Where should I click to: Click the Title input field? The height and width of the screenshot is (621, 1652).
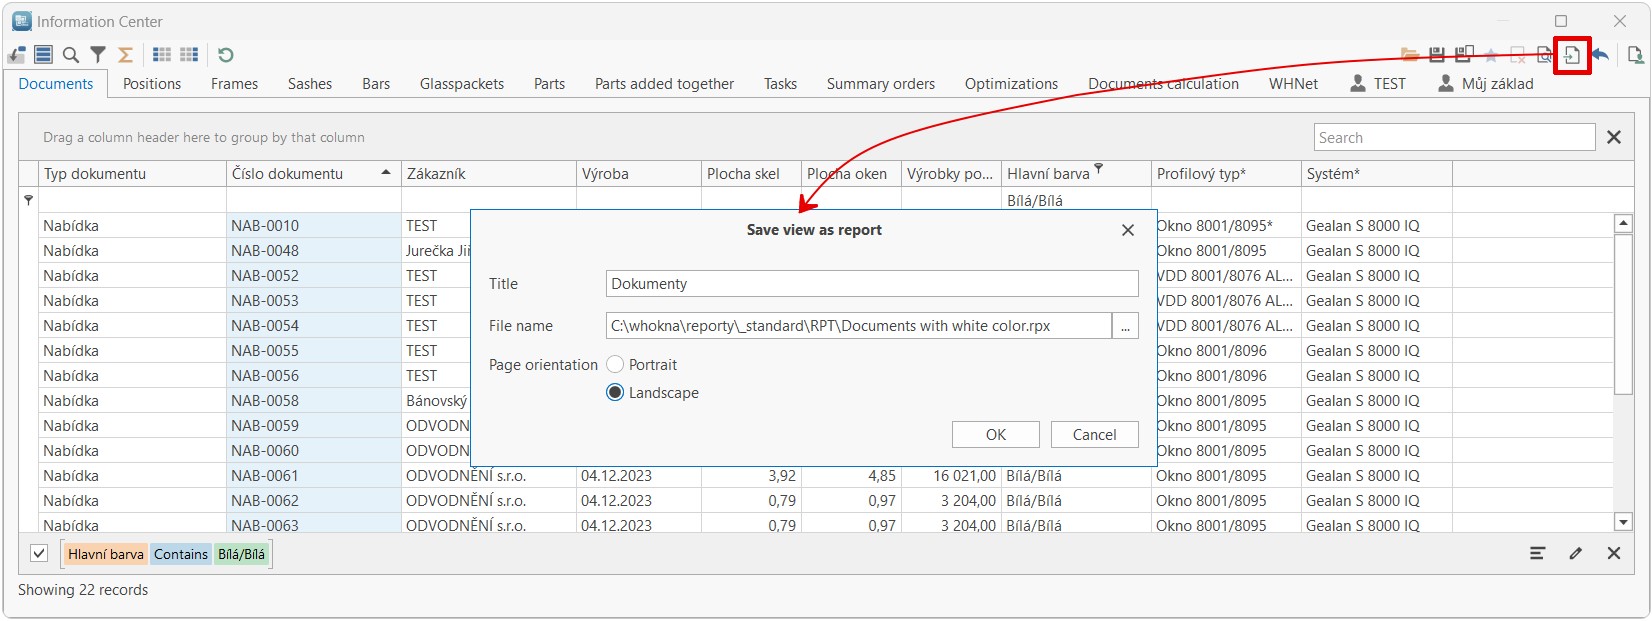(x=872, y=284)
